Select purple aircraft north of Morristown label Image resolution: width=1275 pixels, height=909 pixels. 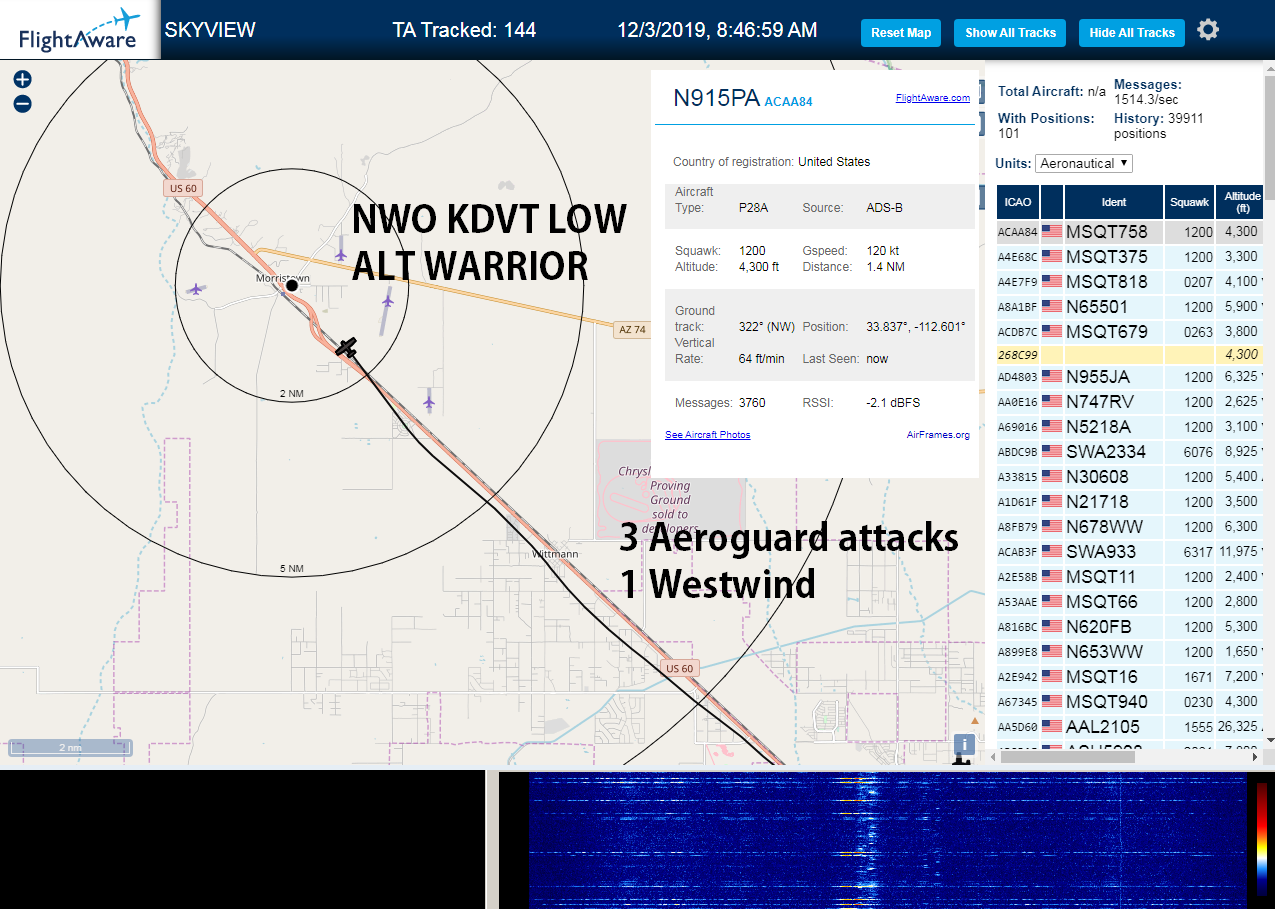[x=341, y=256]
